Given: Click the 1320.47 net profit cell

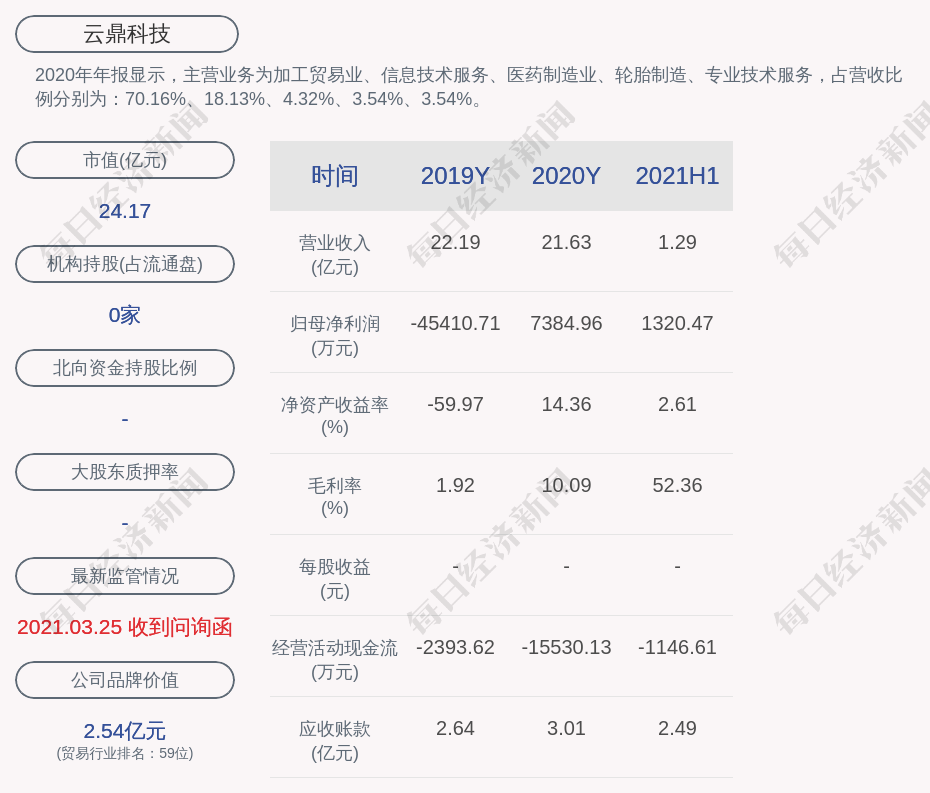Looking at the screenshot, I should 677,323.
